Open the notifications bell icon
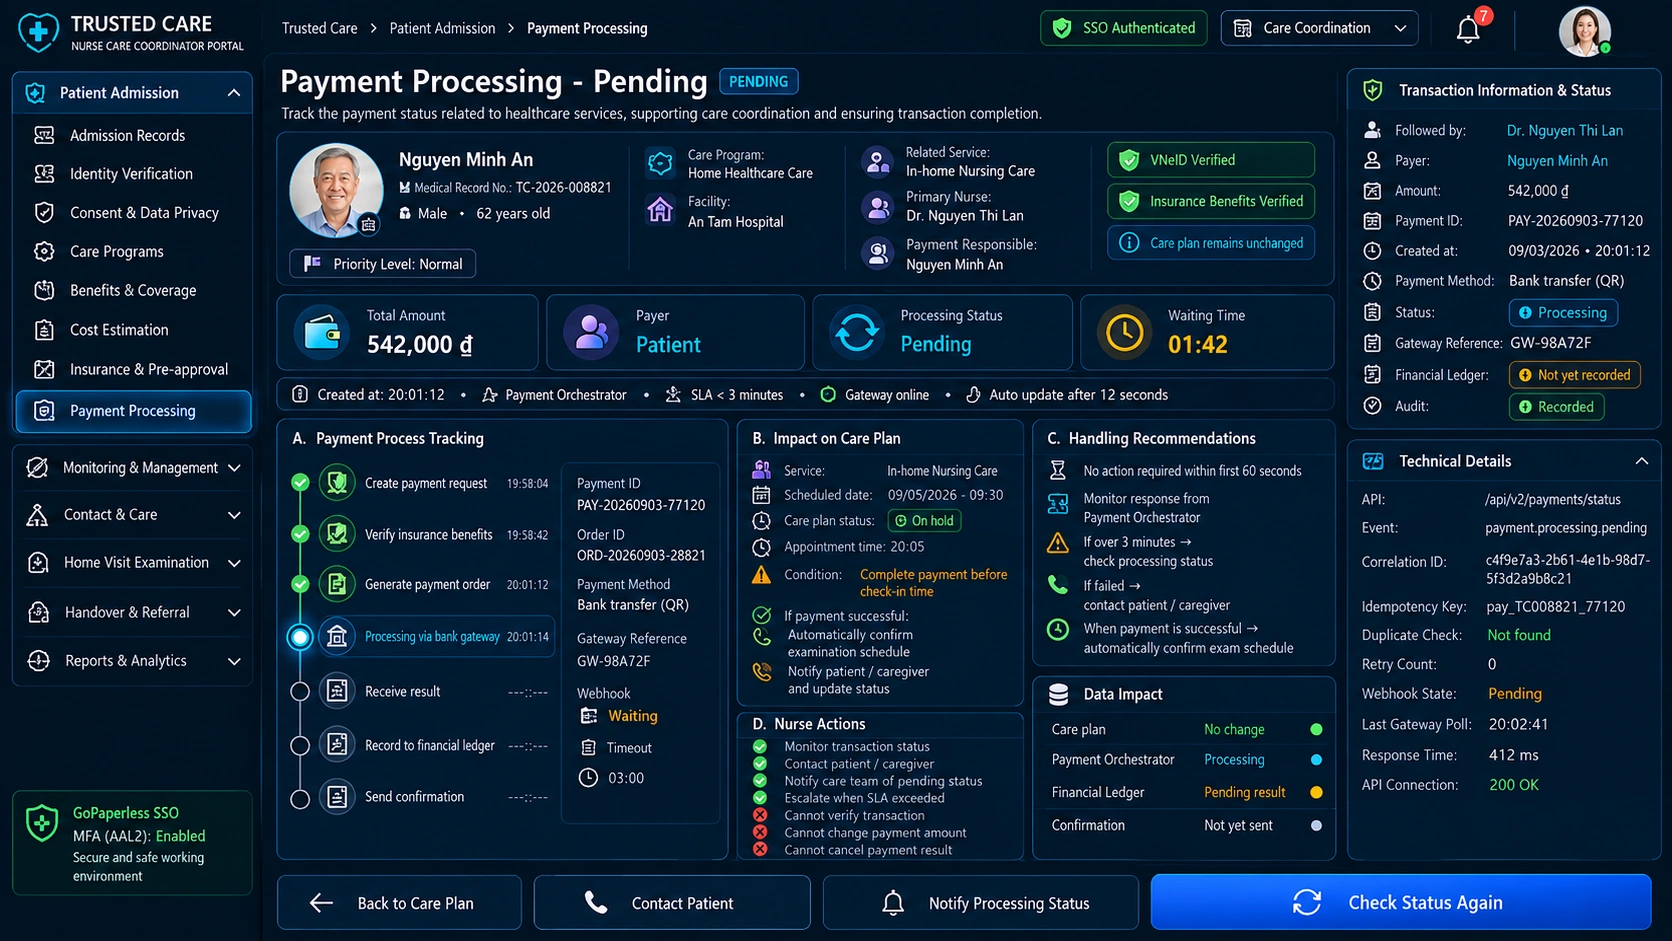The image size is (1672, 941). pyautogui.click(x=1468, y=30)
